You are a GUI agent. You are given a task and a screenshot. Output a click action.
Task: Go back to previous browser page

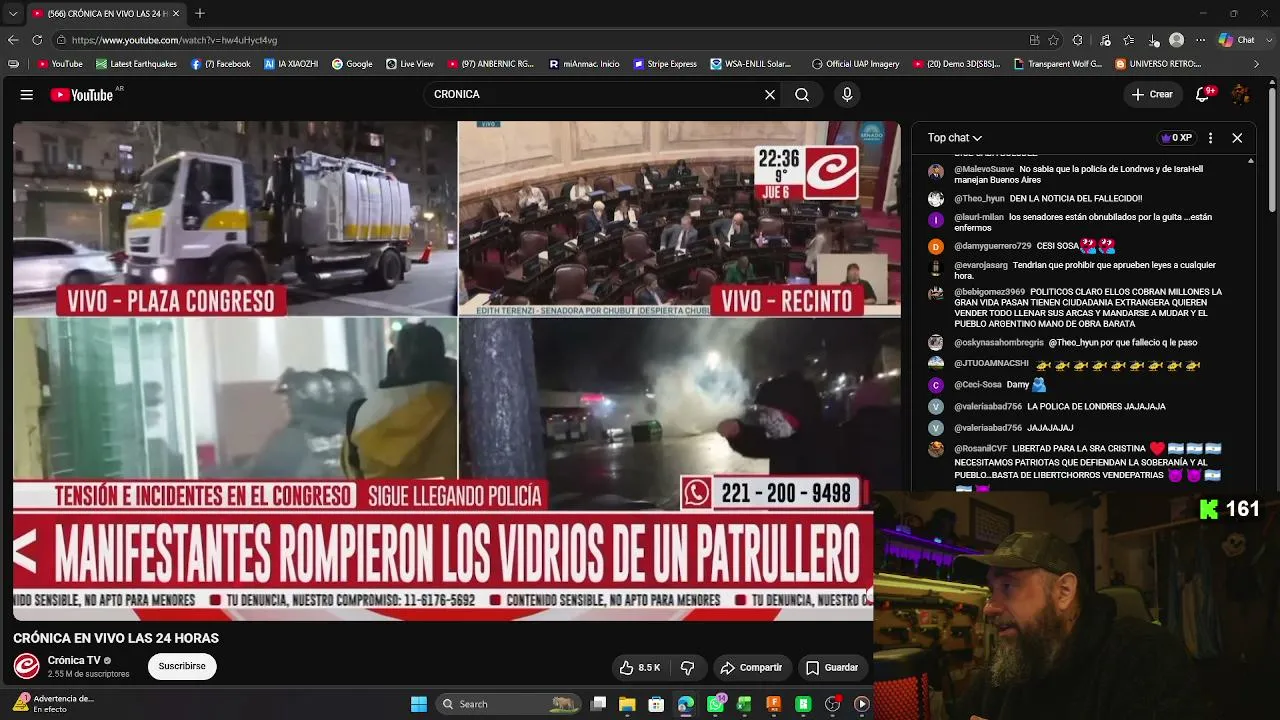[x=13, y=40]
